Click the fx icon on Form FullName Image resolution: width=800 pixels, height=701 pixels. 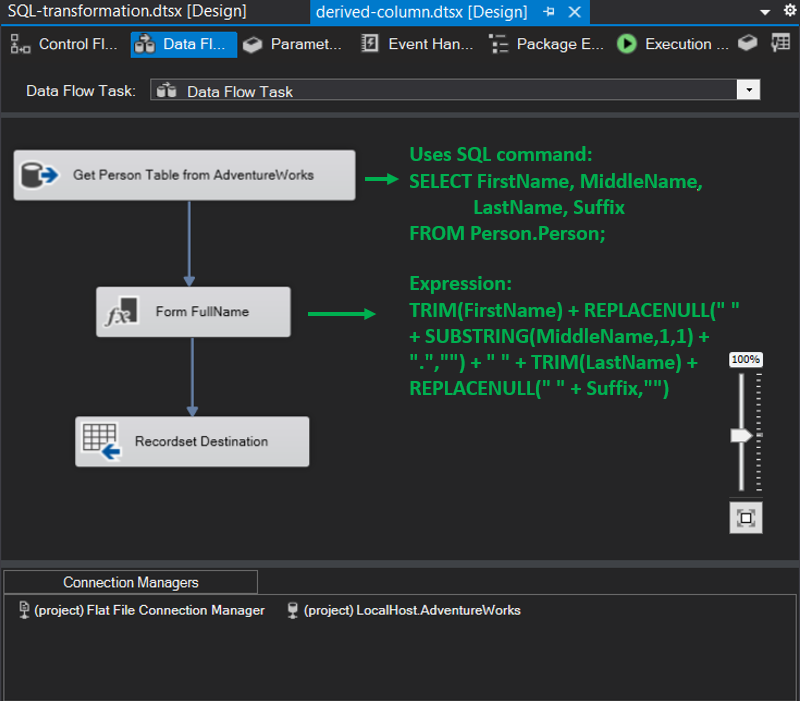122,312
